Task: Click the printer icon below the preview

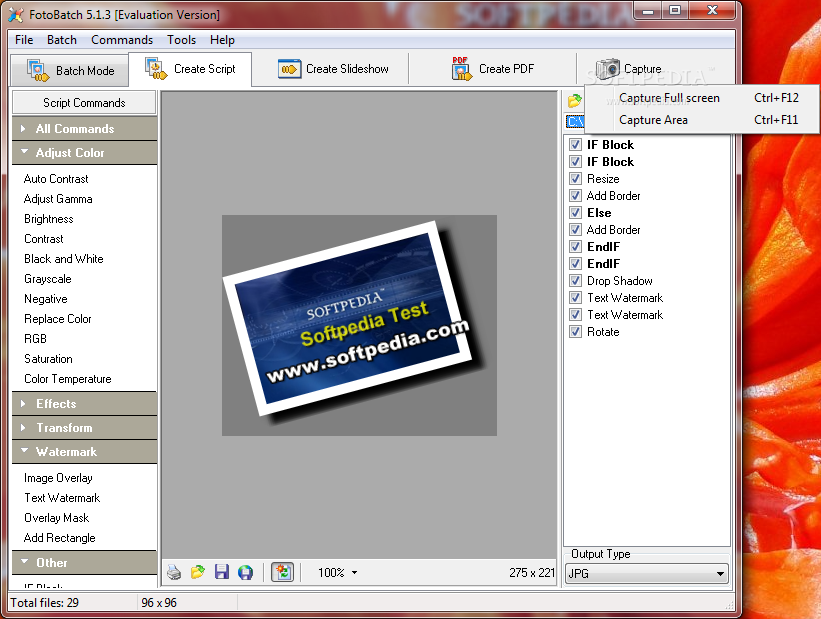Action: [x=174, y=572]
